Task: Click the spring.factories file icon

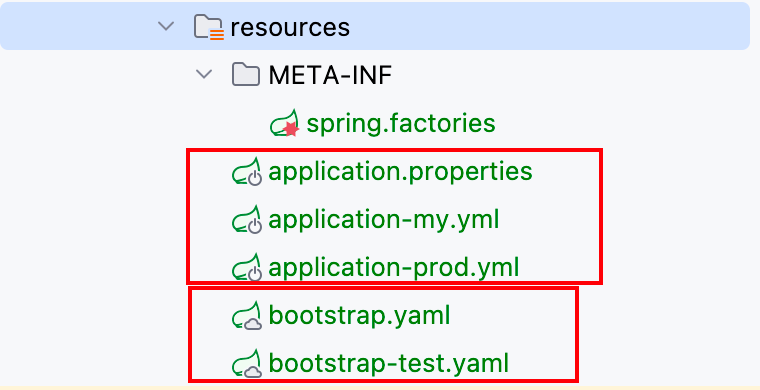Action: [x=284, y=123]
